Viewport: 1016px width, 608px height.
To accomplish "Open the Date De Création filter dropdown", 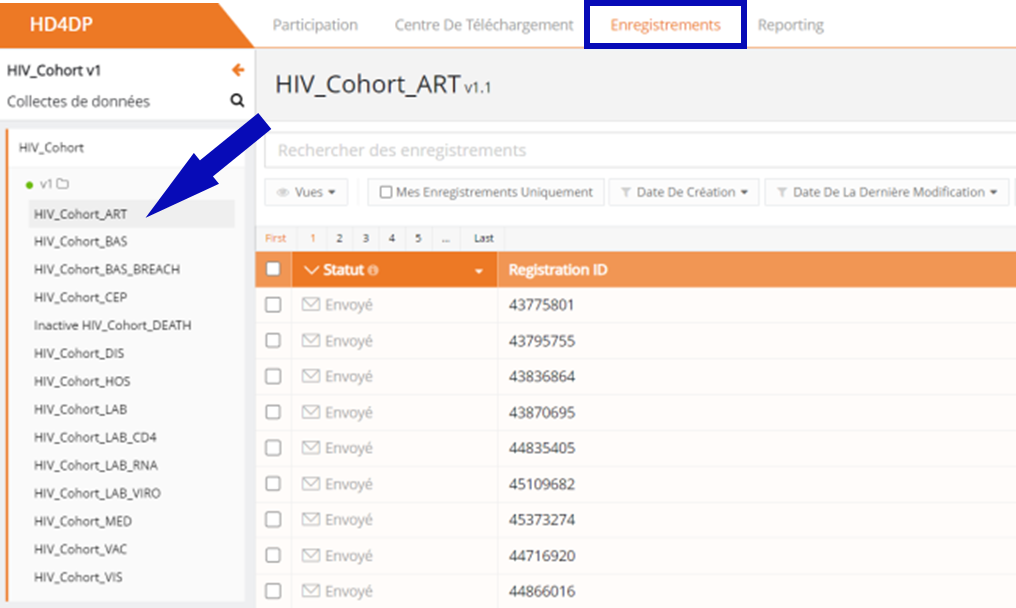I will click(x=685, y=192).
